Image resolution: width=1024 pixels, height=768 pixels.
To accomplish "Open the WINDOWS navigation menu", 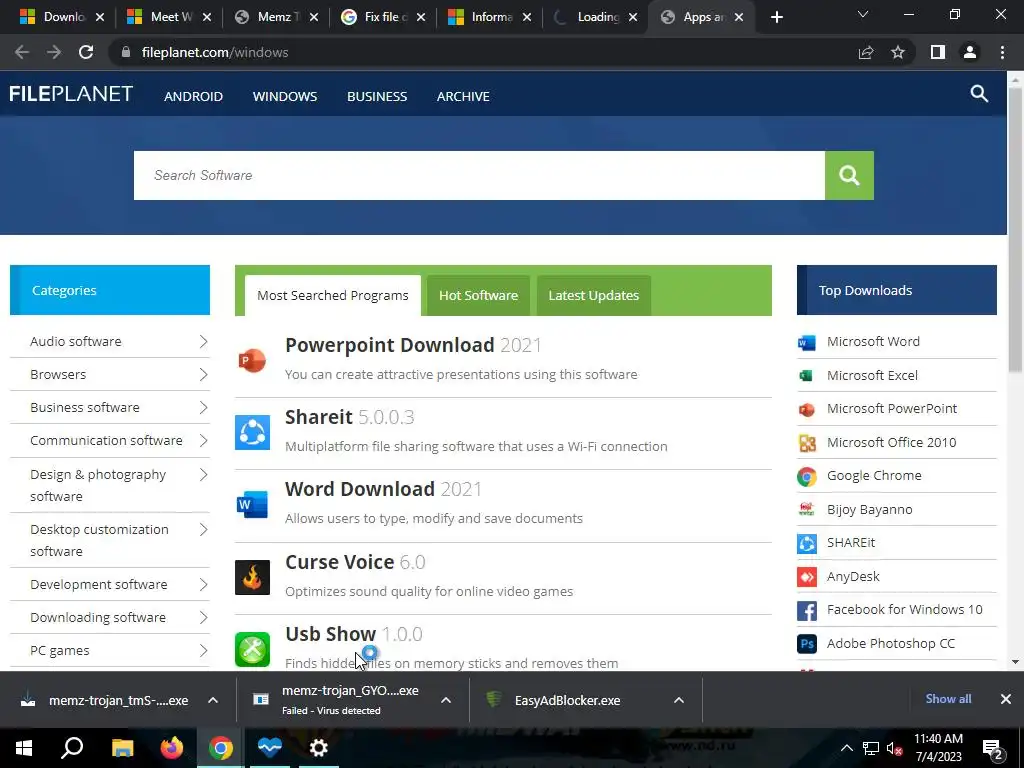I will click(285, 96).
